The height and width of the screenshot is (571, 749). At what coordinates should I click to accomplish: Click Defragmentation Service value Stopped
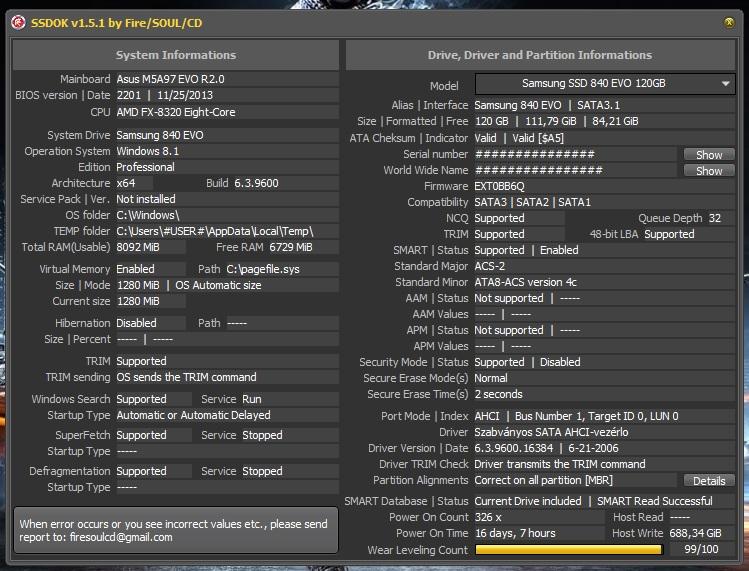click(x=262, y=471)
